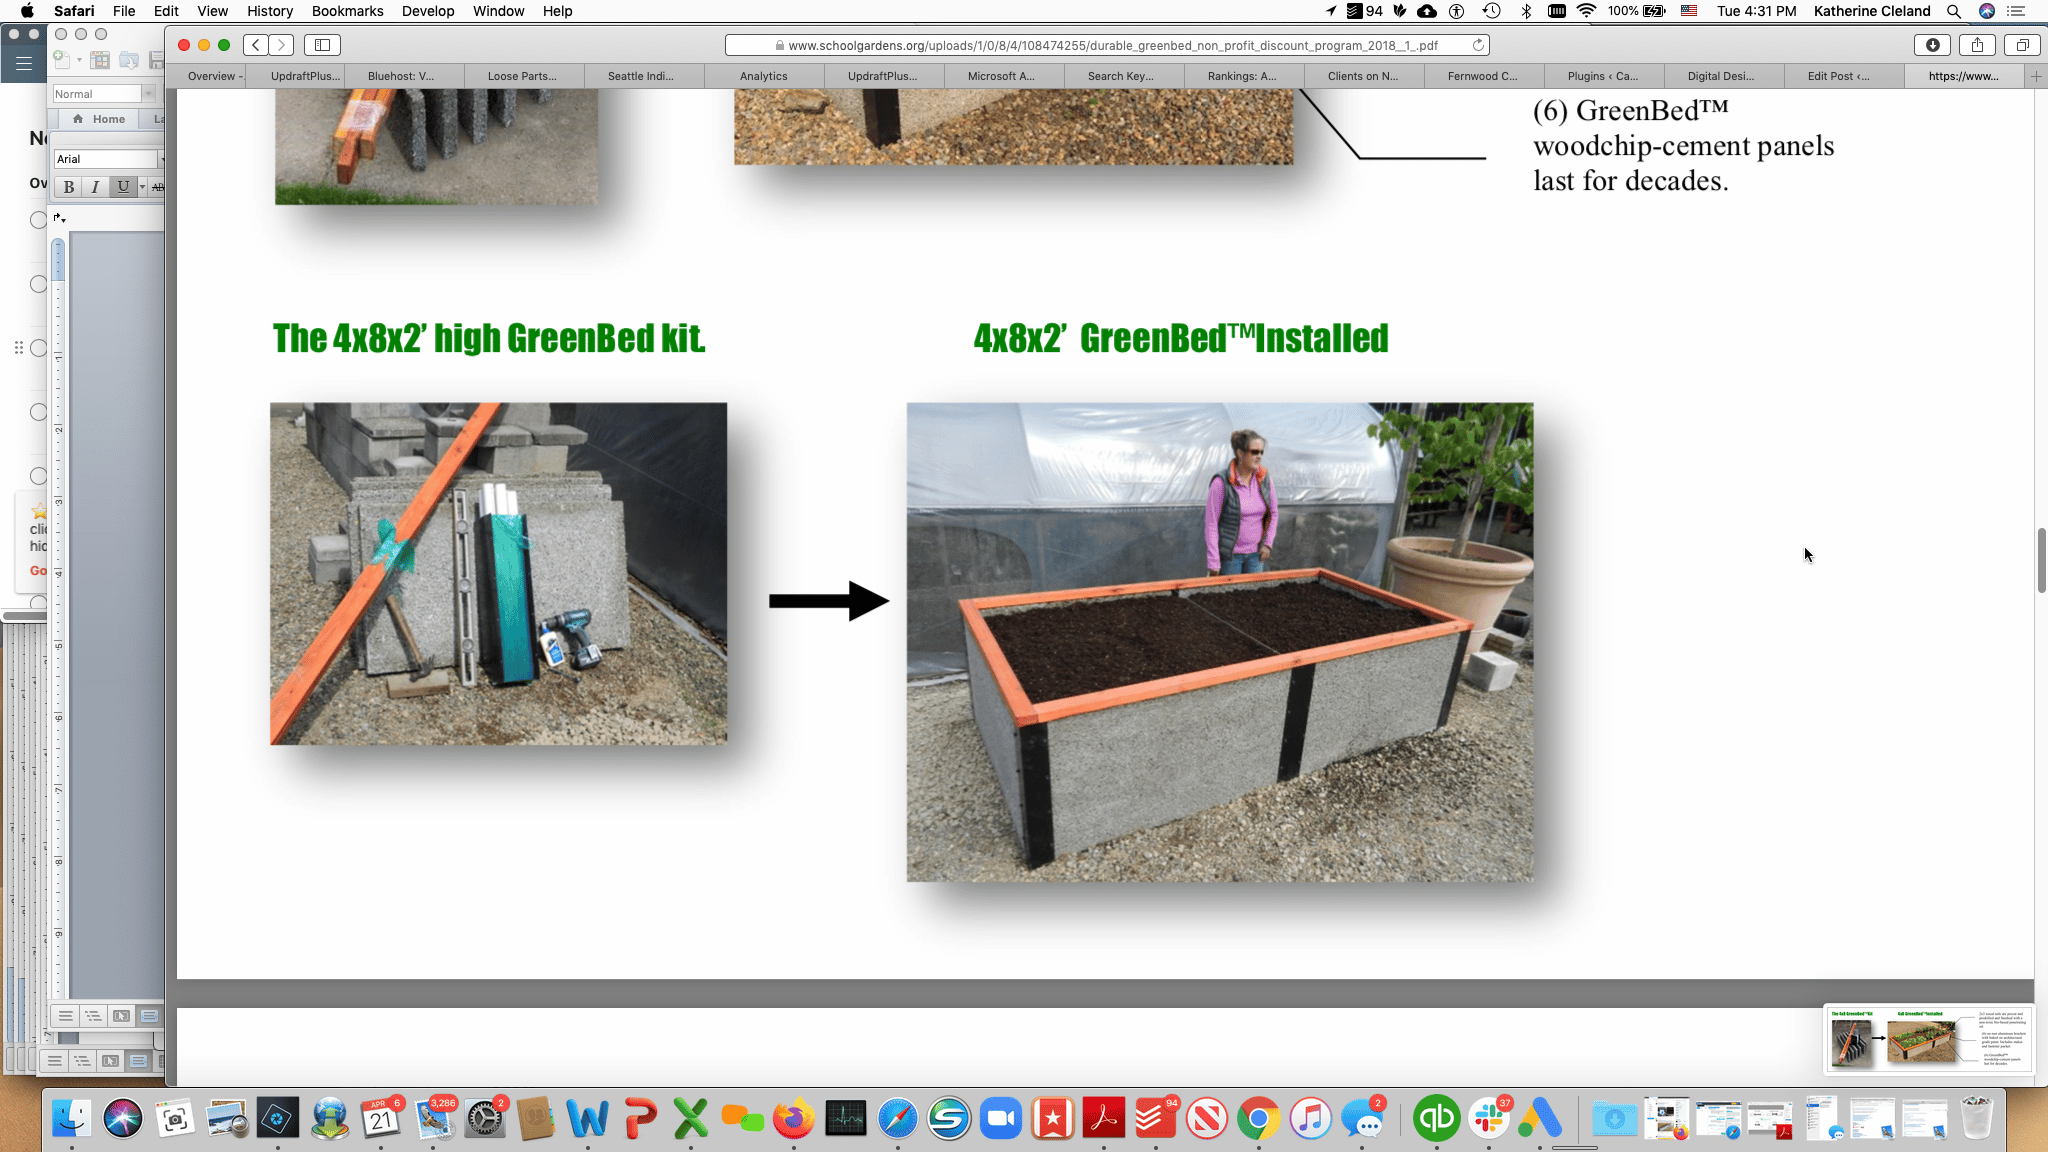2048x1152 pixels.
Task: Open System Preferences in the Dock
Action: [x=485, y=1118]
